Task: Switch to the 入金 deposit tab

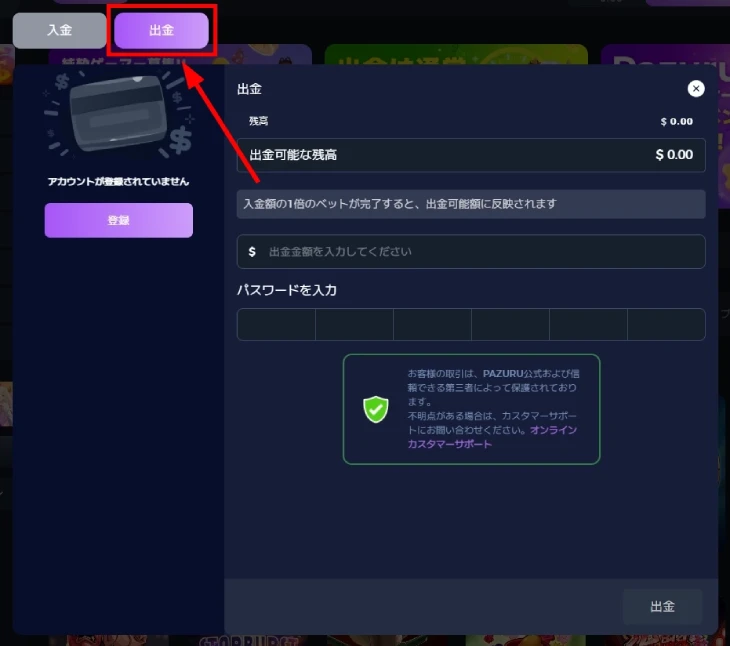Action: [x=60, y=30]
